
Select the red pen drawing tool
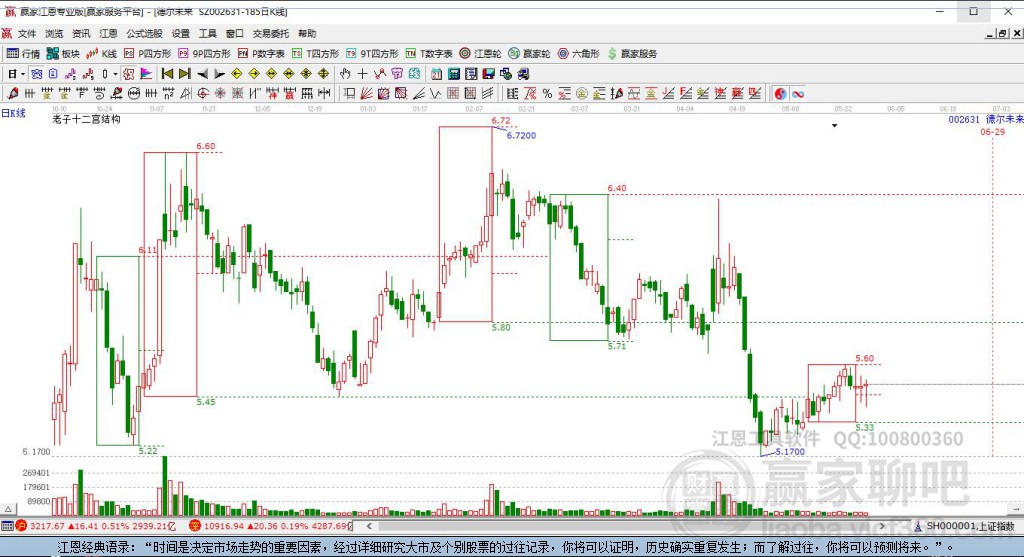(x=12, y=94)
